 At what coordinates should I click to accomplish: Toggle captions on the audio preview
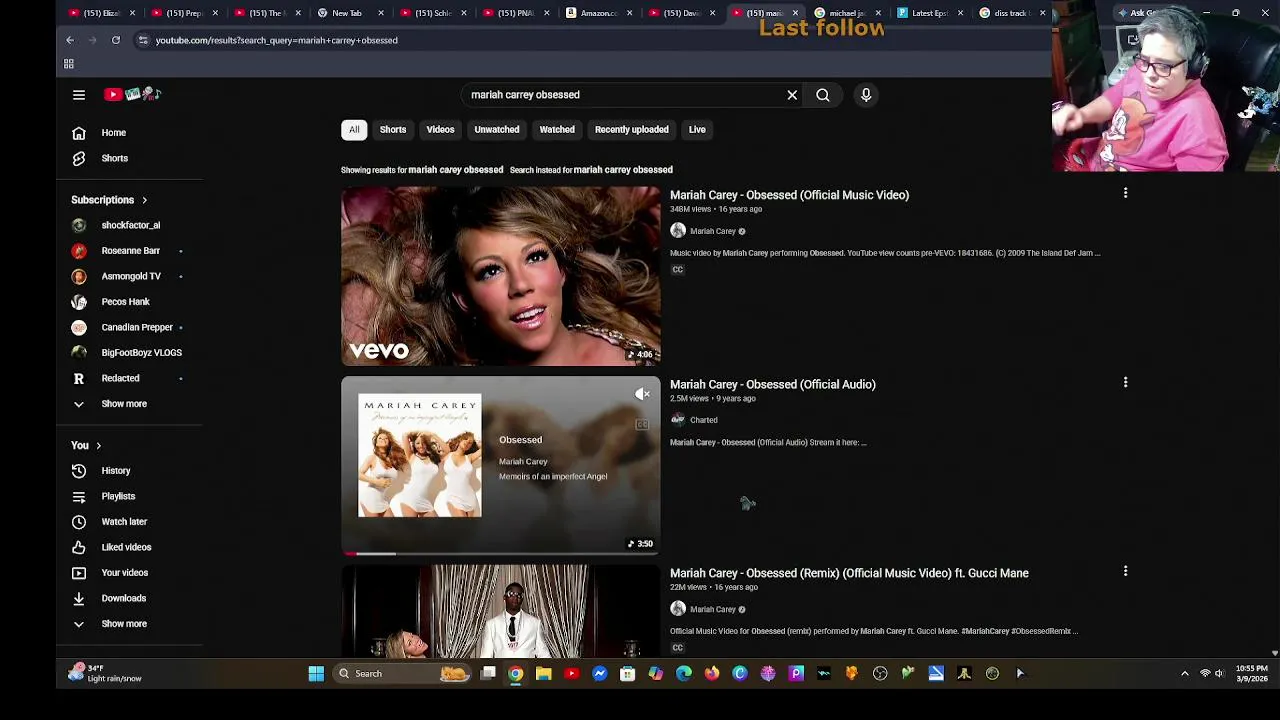[642, 424]
